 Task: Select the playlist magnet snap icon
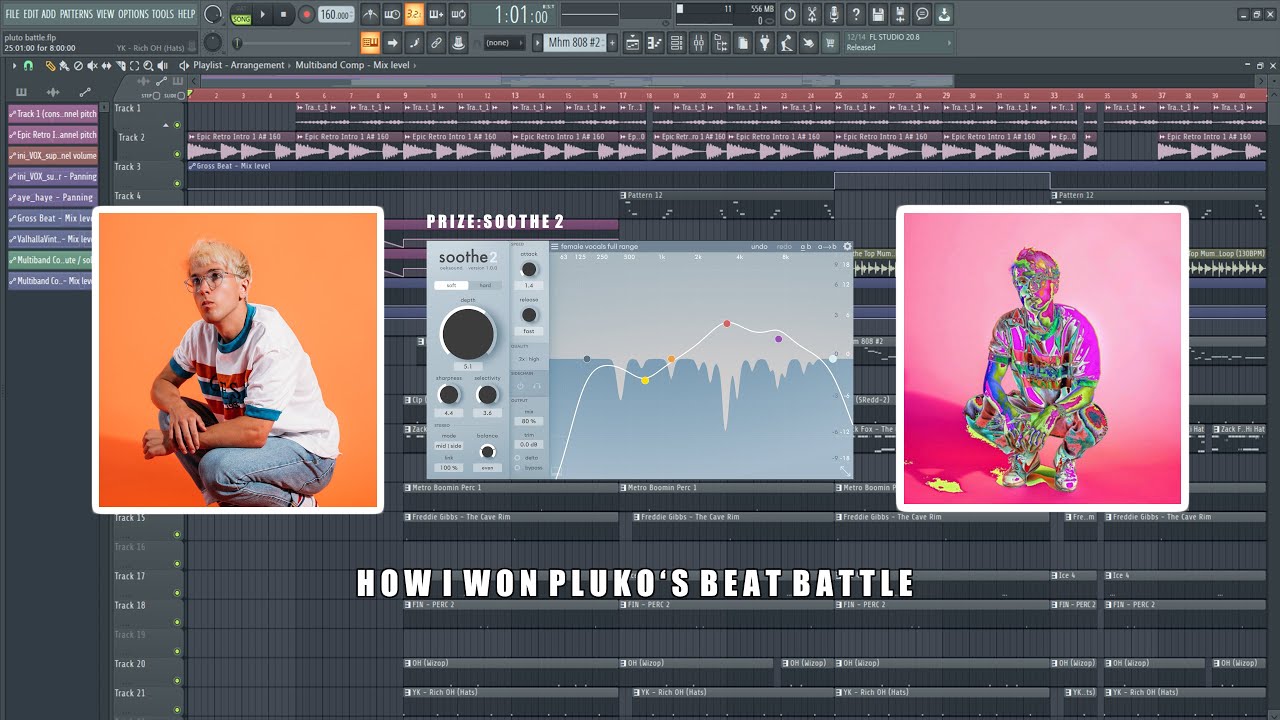point(28,65)
